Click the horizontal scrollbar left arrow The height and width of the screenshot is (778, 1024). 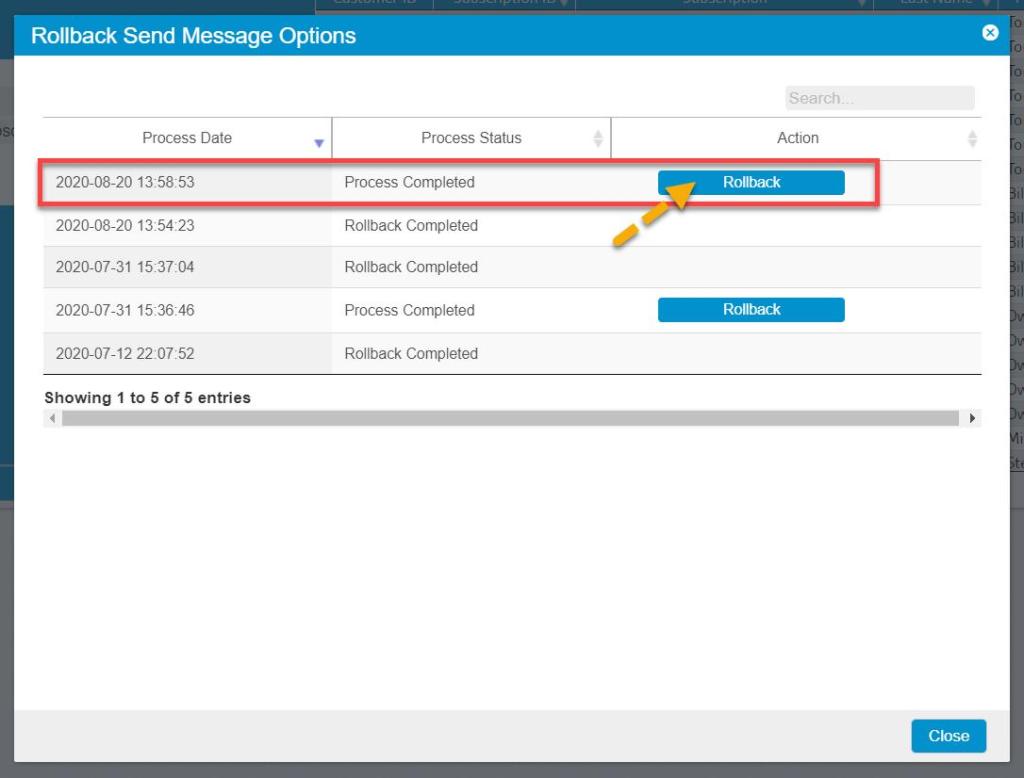click(52, 418)
